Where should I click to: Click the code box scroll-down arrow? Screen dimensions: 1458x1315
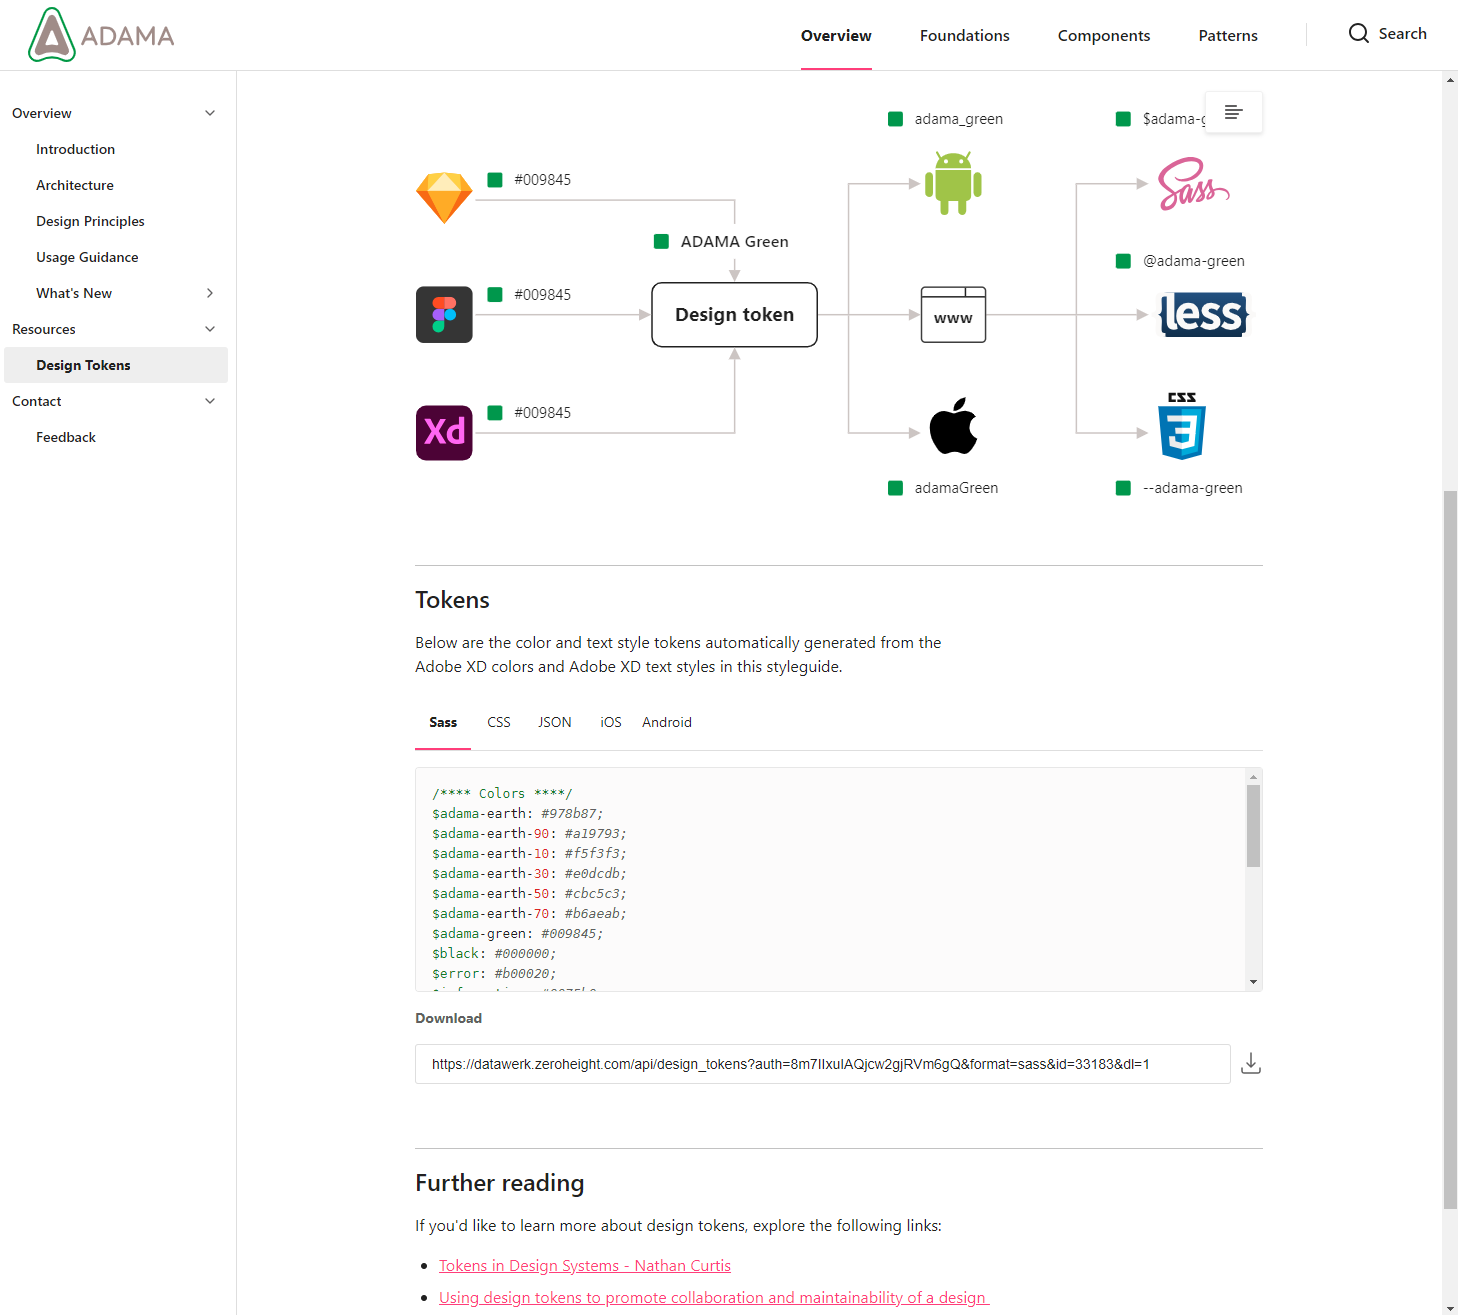pyautogui.click(x=1253, y=982)
